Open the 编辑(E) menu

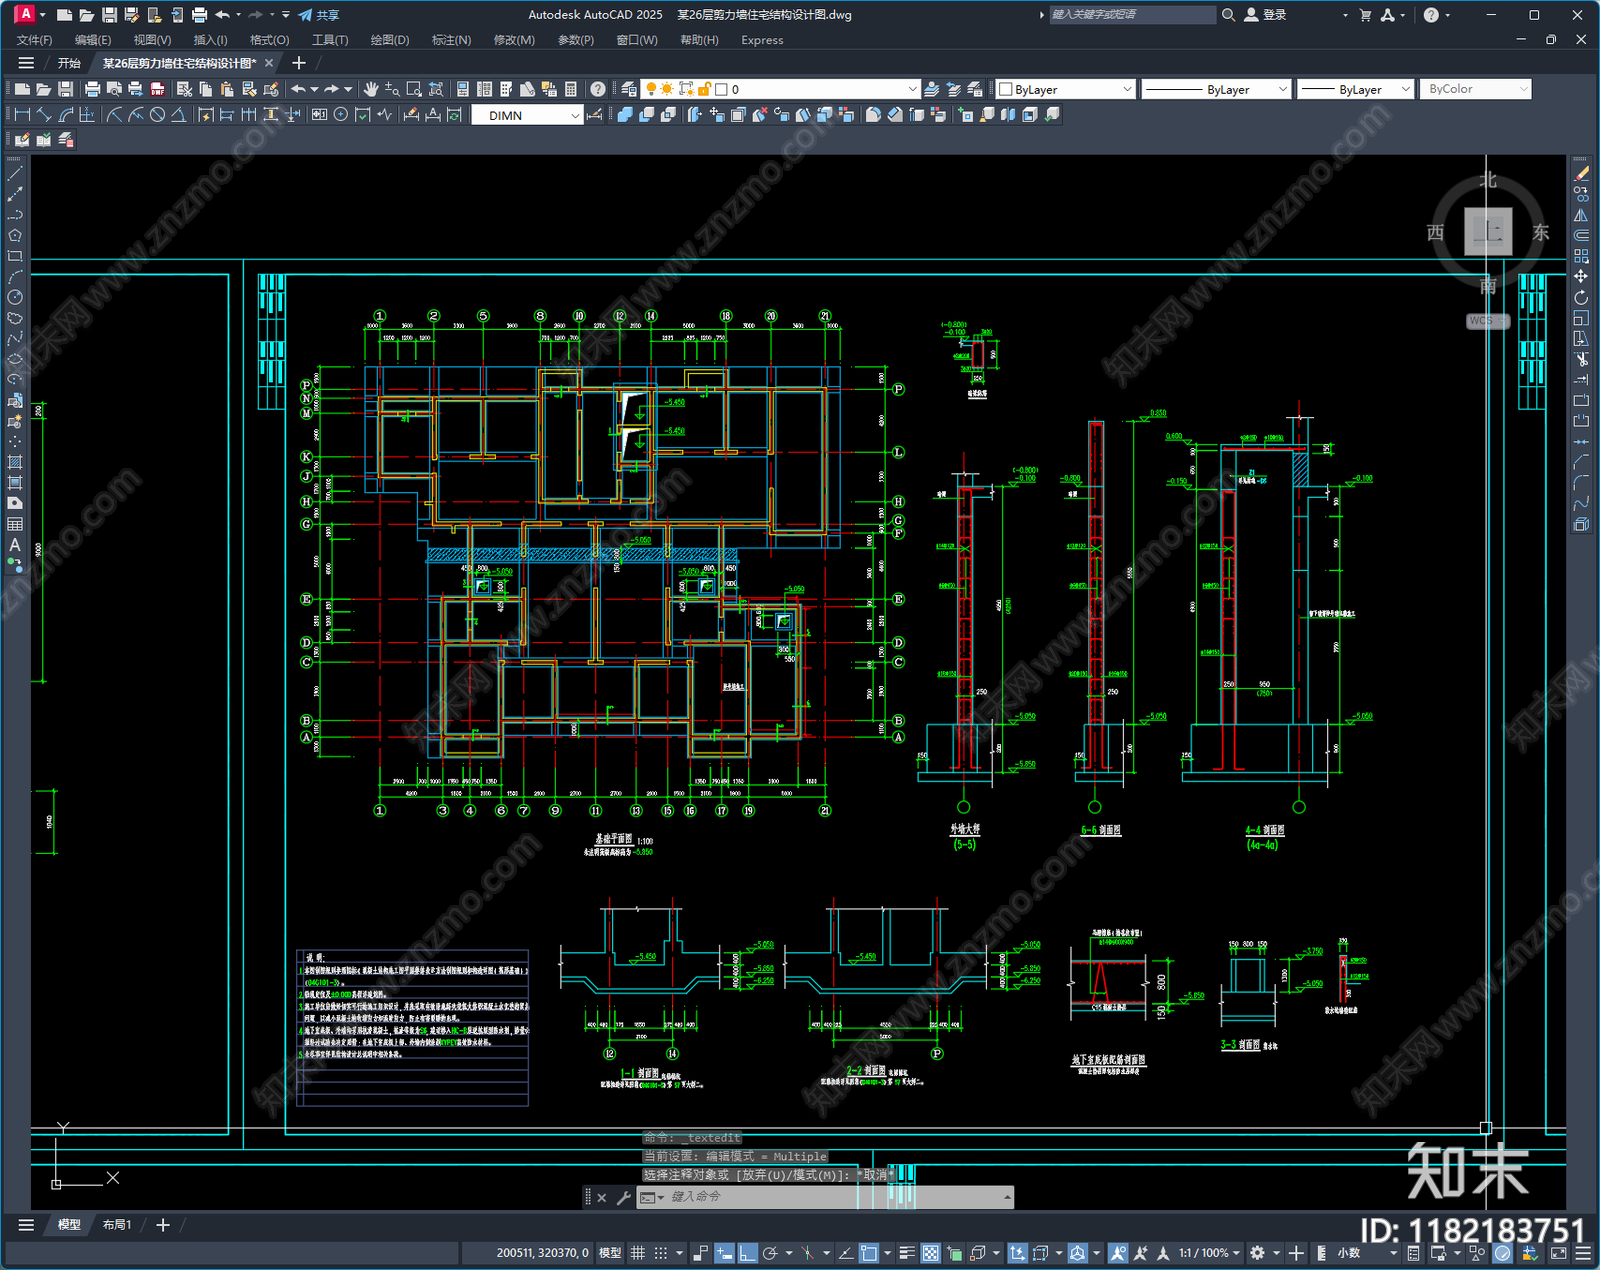93,40
